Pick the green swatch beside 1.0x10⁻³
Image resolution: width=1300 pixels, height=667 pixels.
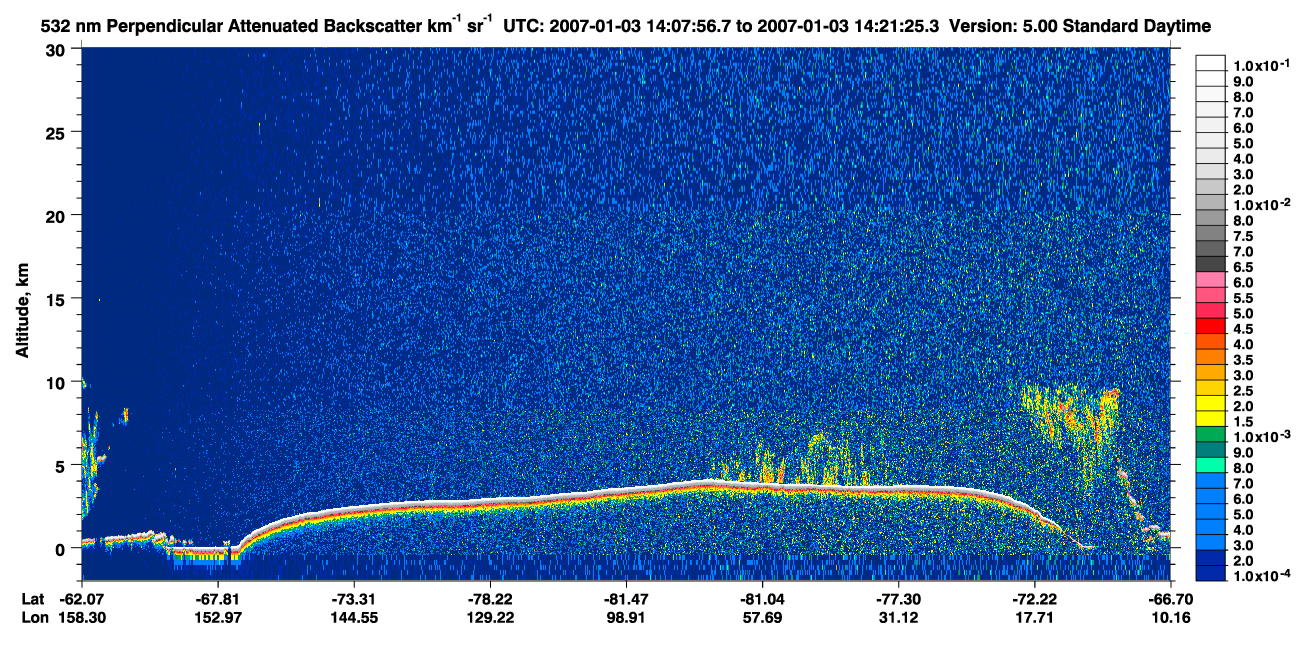click(1211, 435)
